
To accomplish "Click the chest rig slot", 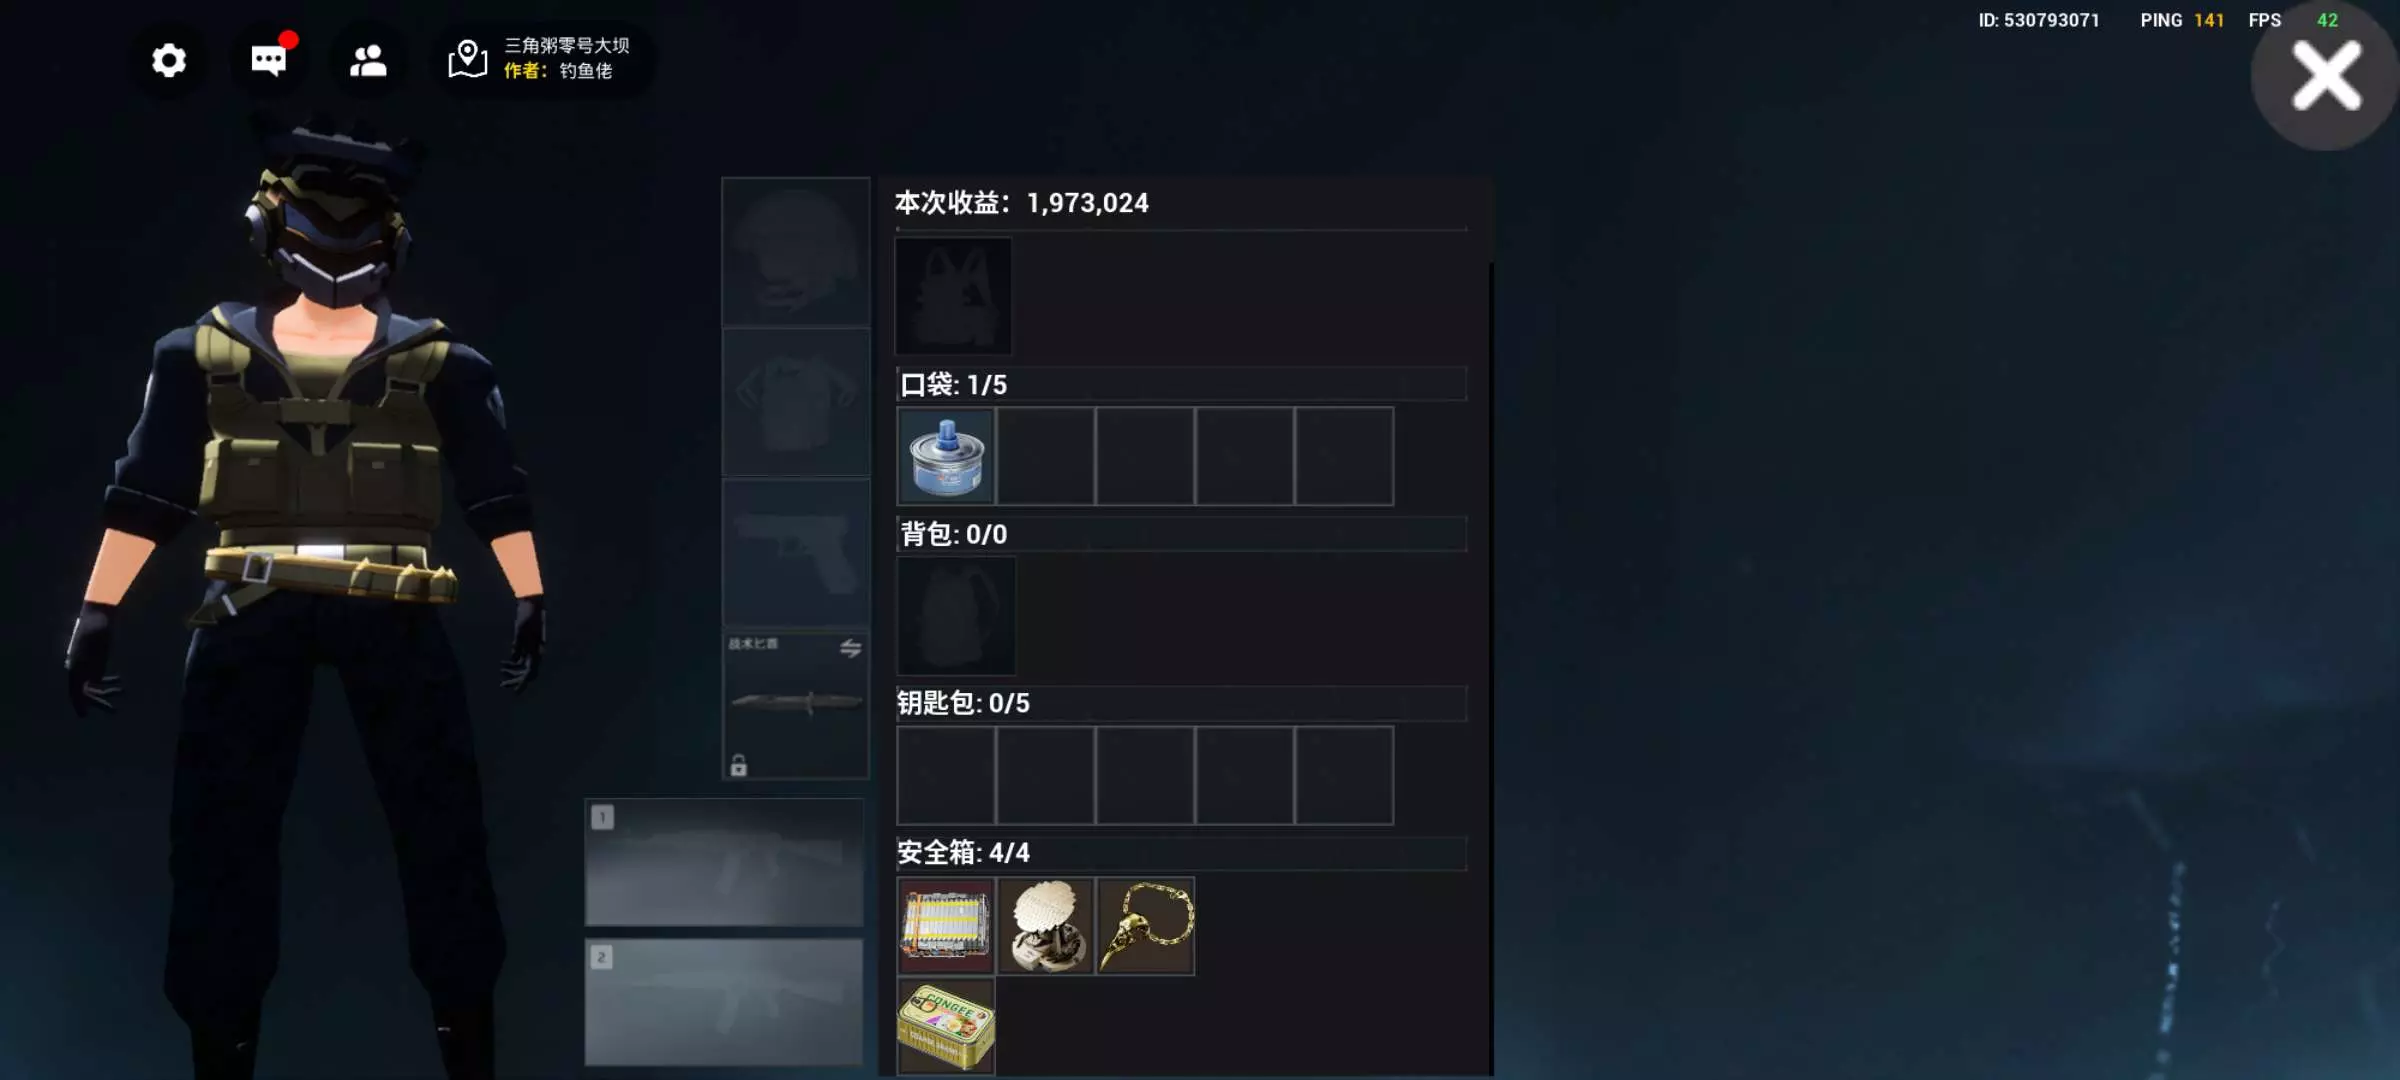I will 953,296.
